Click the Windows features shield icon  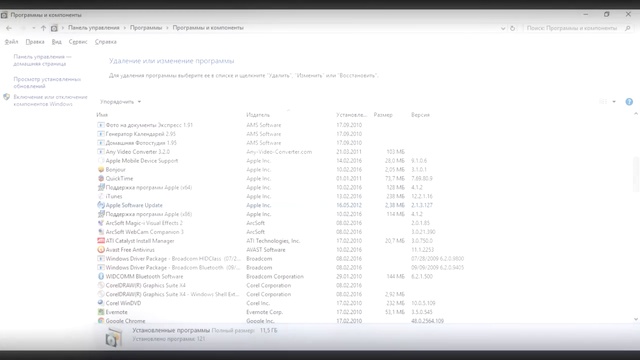click(x=7, y=97)
